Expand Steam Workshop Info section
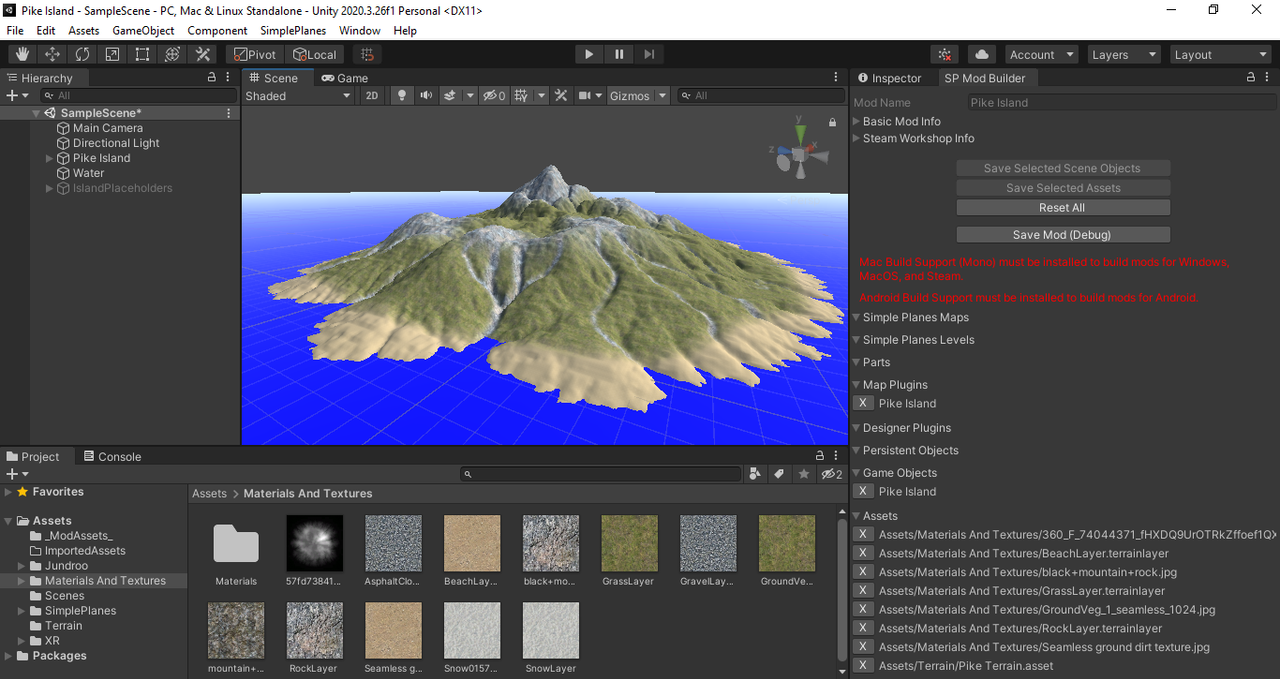1280x679 pixels. click(857, 138)
